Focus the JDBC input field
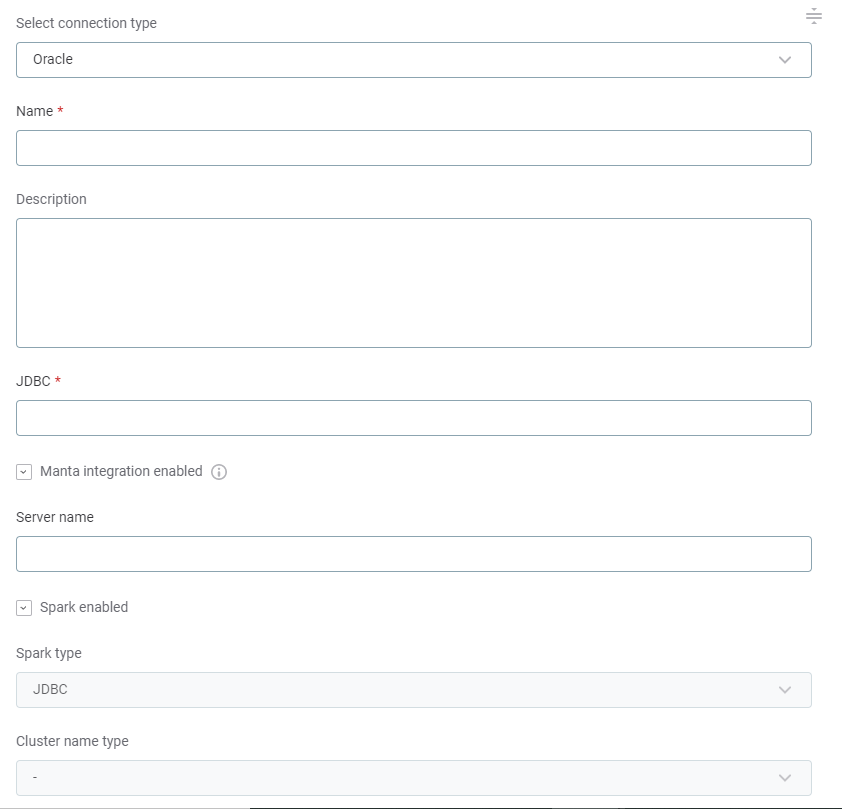 413,418
